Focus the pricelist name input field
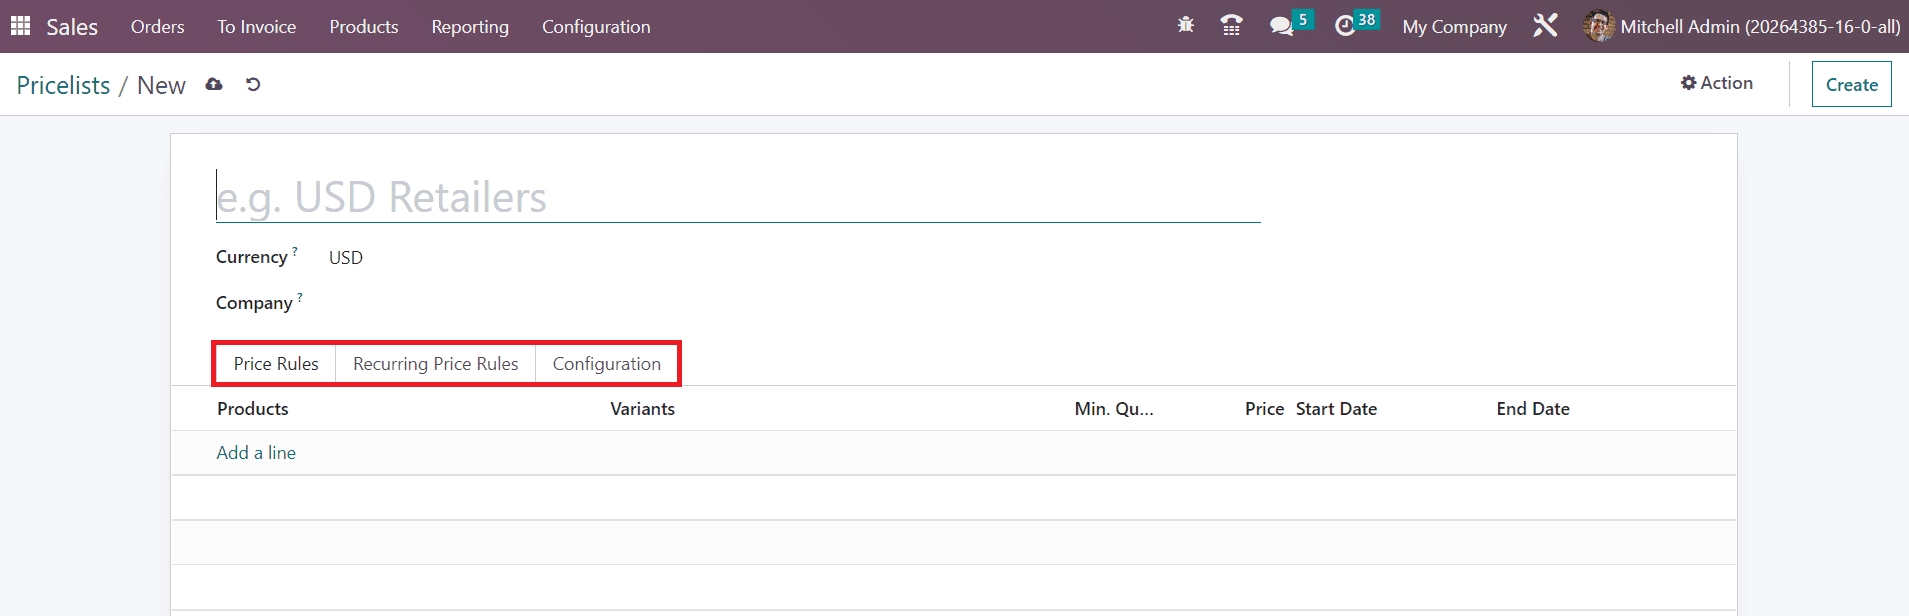The height and width of the screenshot is (616, 1909). click(x=737, y=197)
